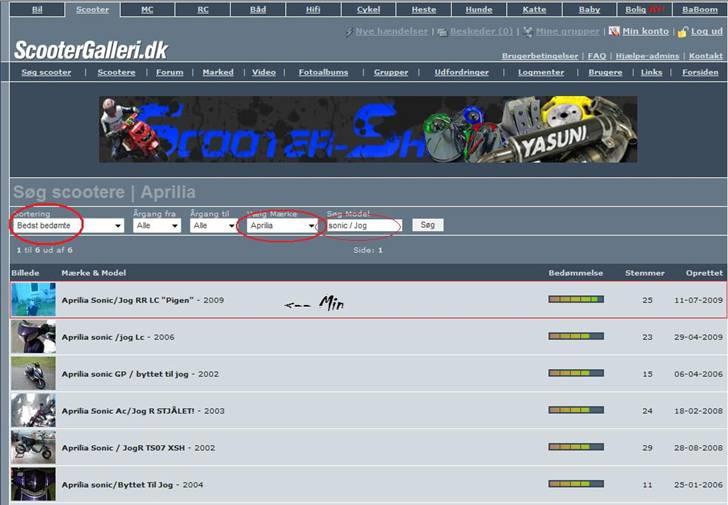Open Links in navigation bar

click(x=651, y=72)
